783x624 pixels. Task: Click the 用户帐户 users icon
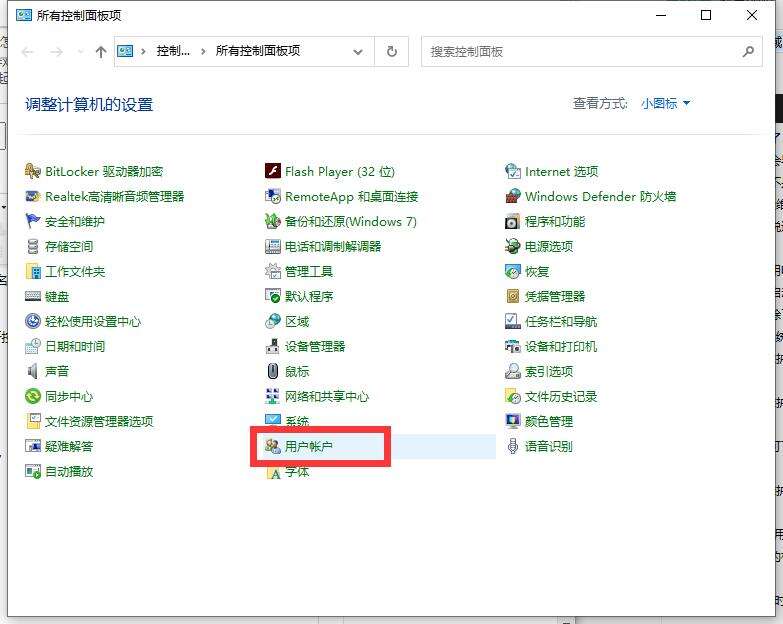coord(273,446)
